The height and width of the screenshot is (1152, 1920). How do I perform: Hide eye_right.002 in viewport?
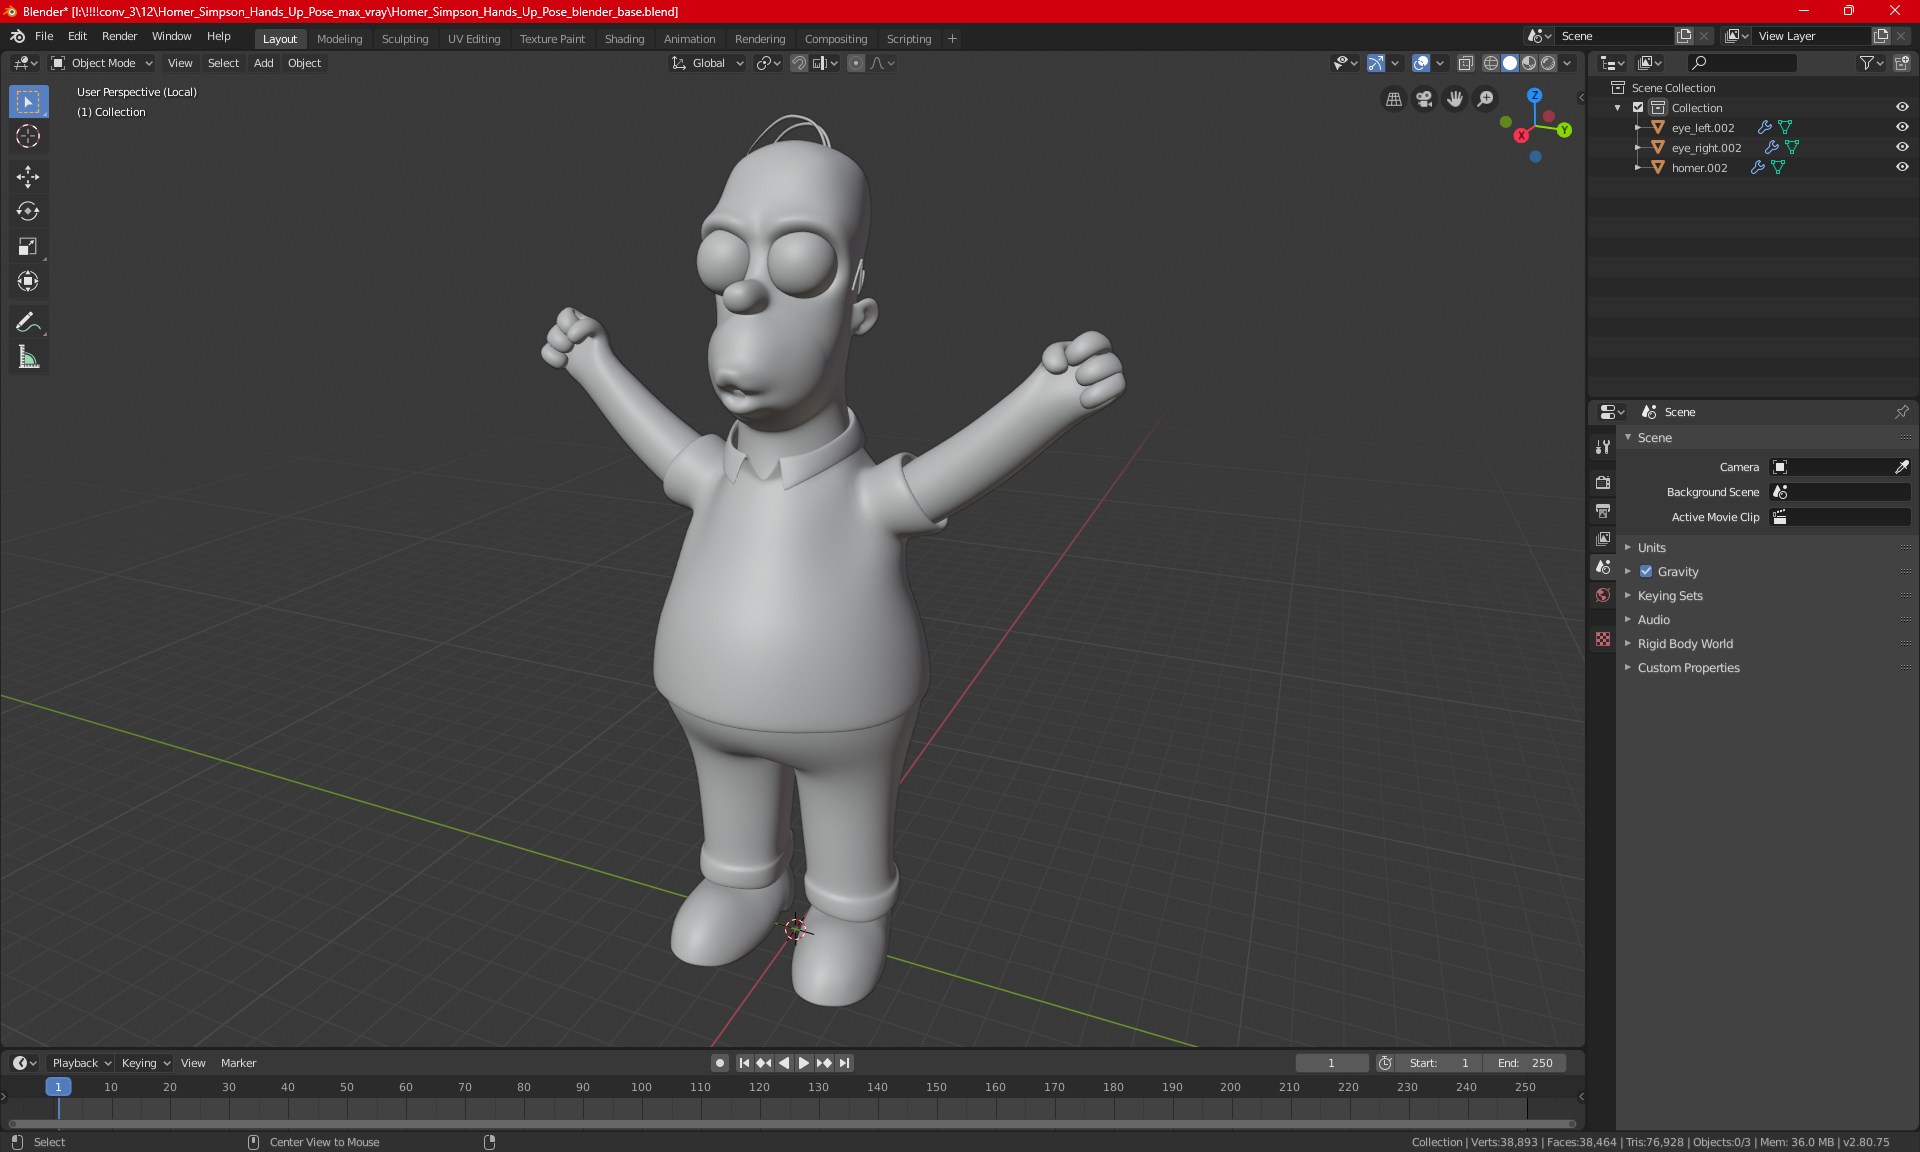pyautogui.click(x=1901, y=147)
